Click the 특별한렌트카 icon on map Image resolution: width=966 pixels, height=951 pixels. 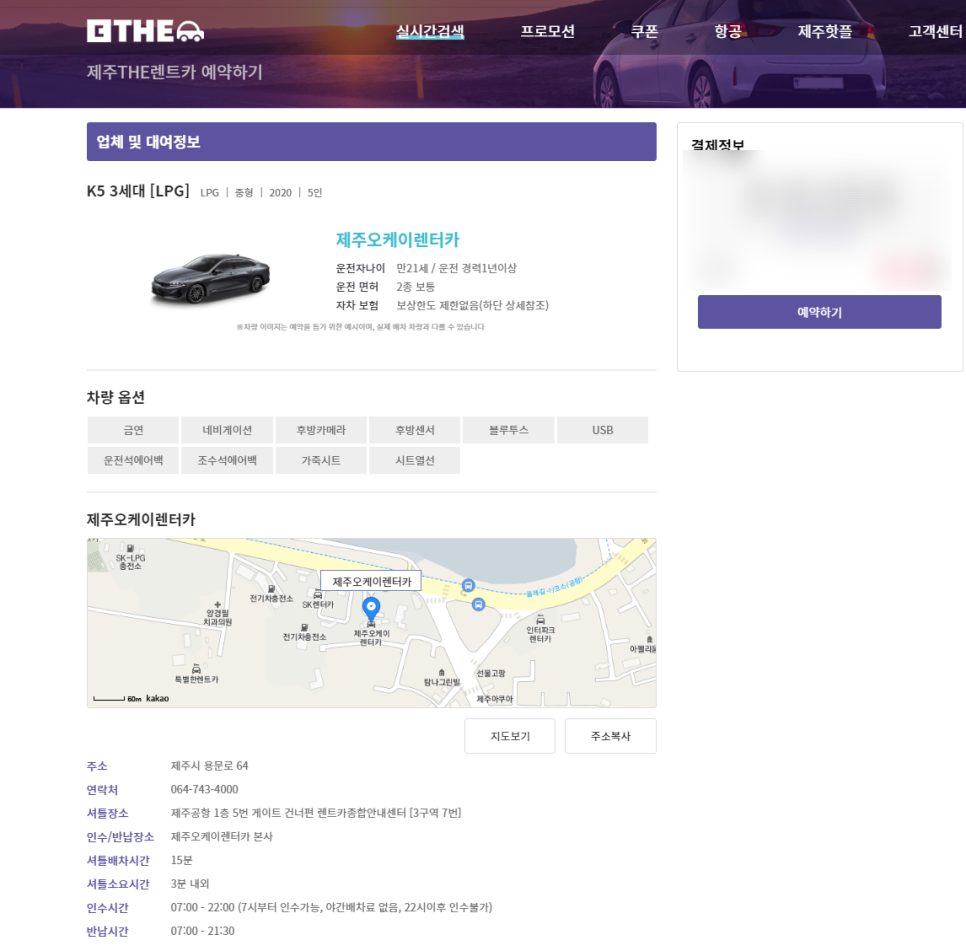196,669
